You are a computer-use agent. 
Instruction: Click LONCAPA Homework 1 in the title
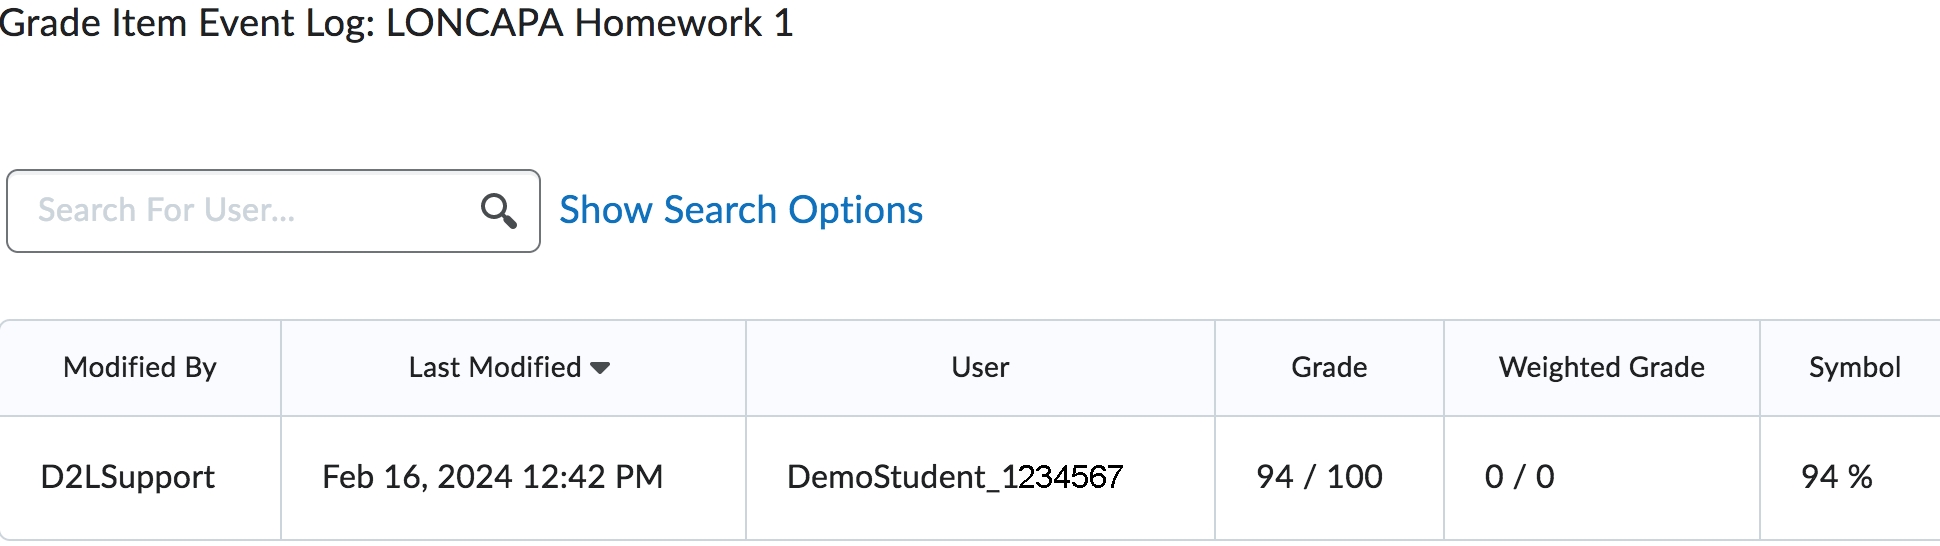589,22
